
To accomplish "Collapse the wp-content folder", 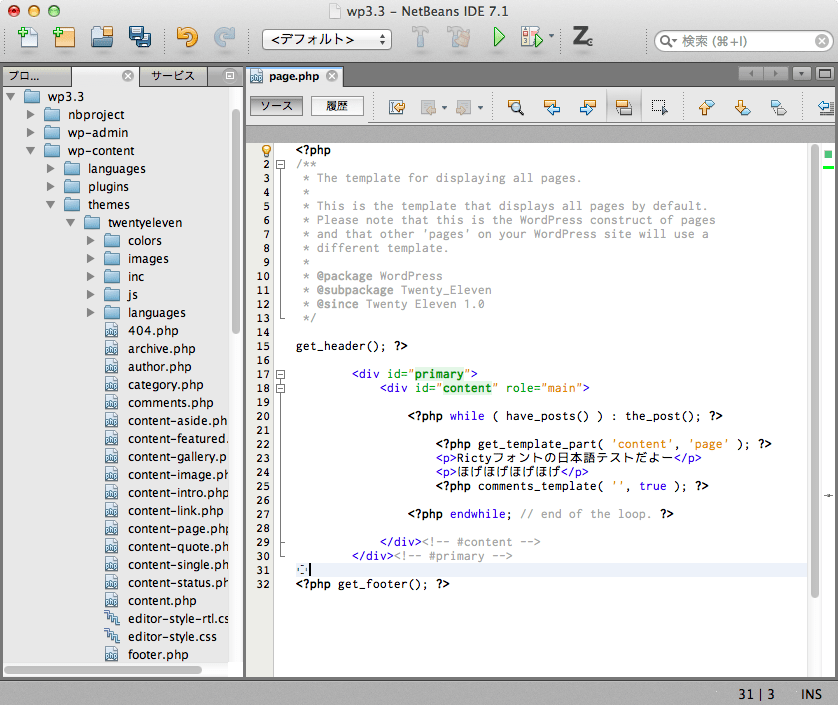I will [x=30, y=151].
